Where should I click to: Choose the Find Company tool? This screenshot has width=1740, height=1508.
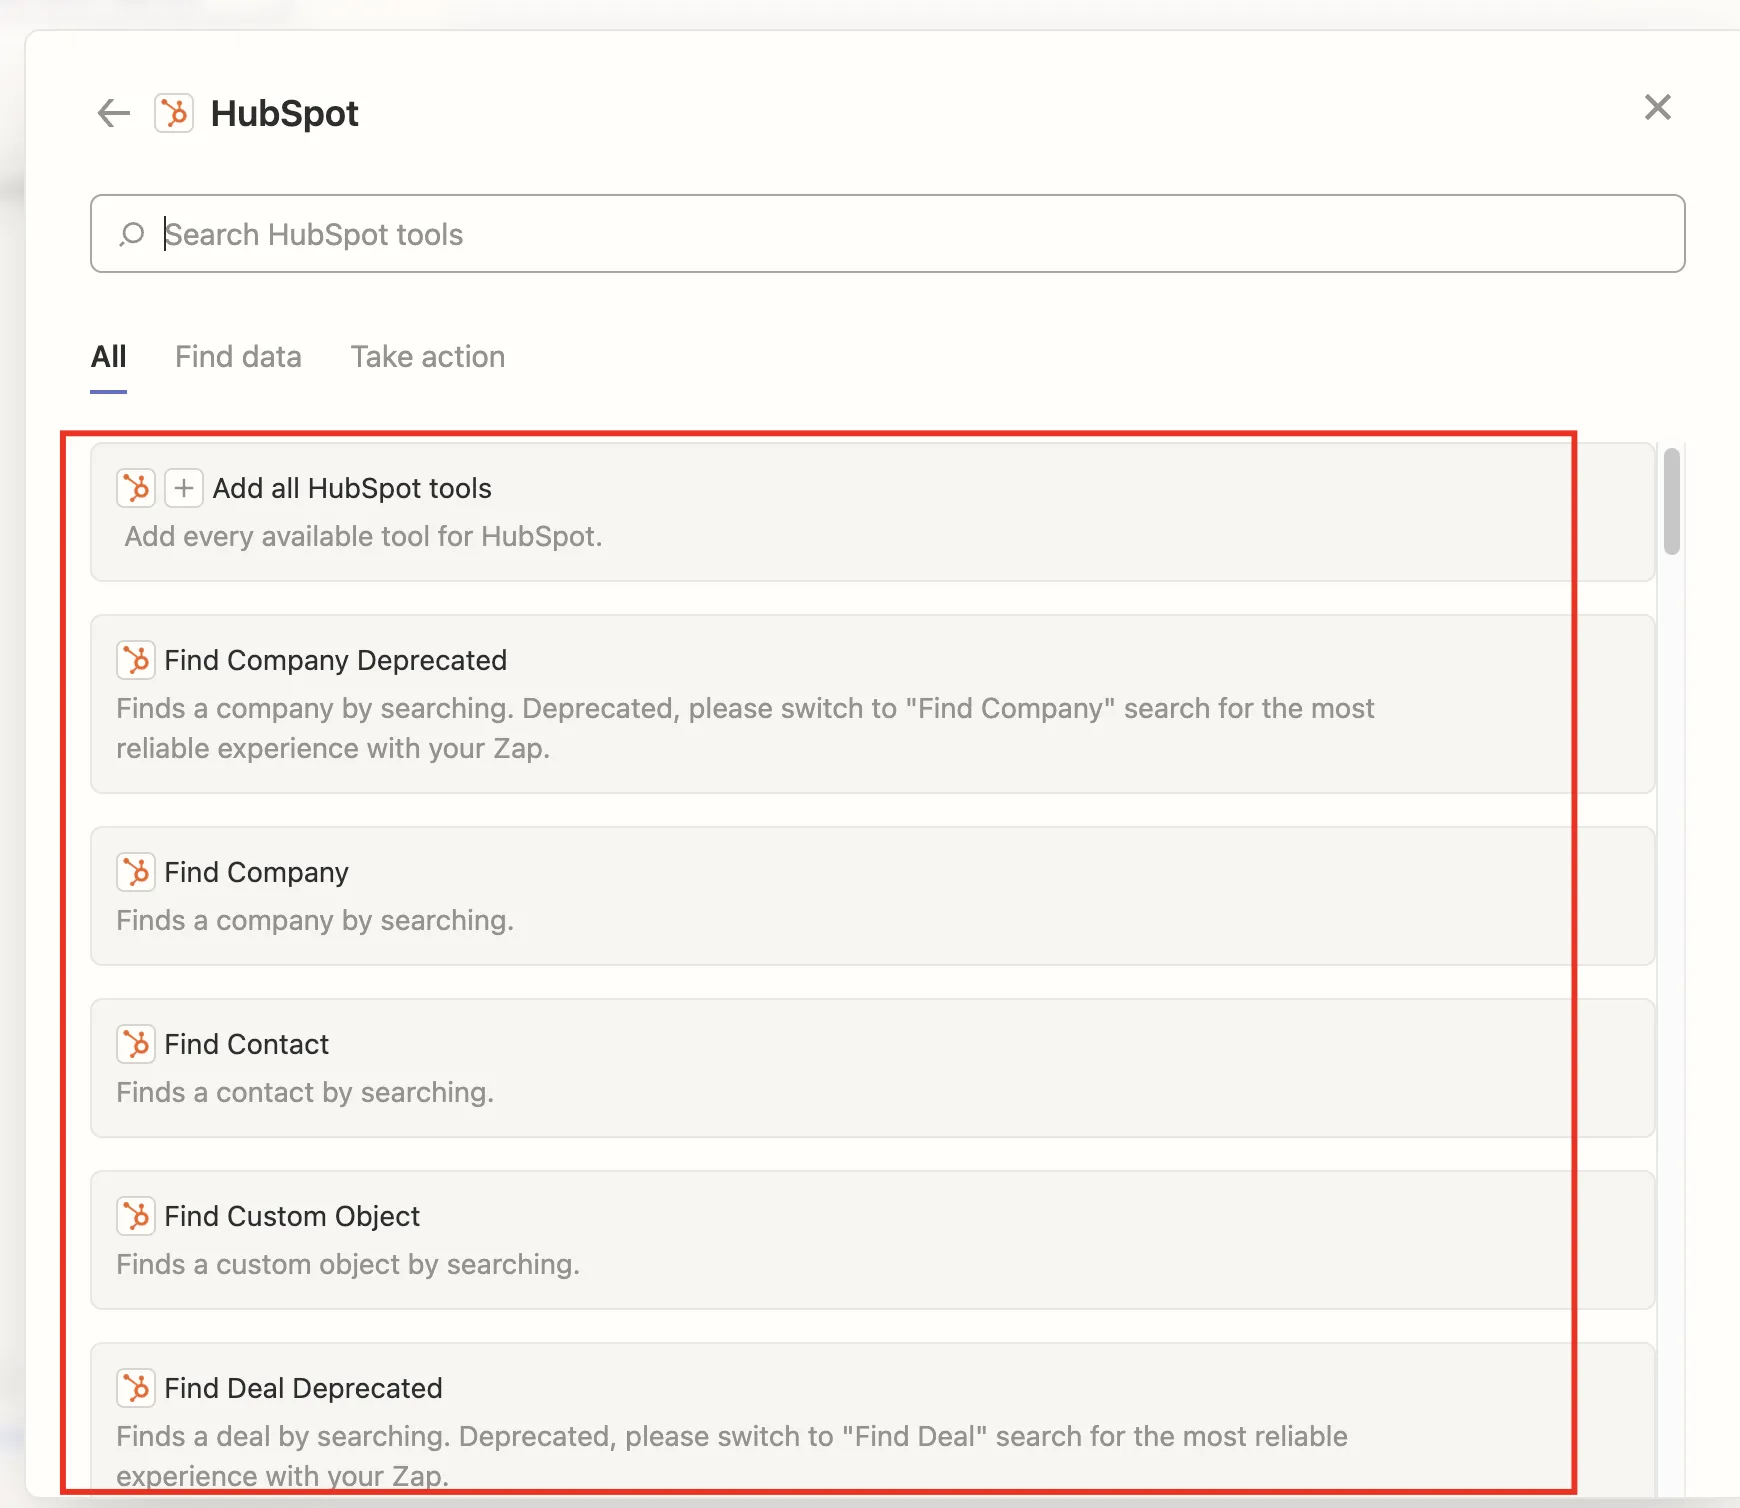pyautogui.click(x=873, y=896)
